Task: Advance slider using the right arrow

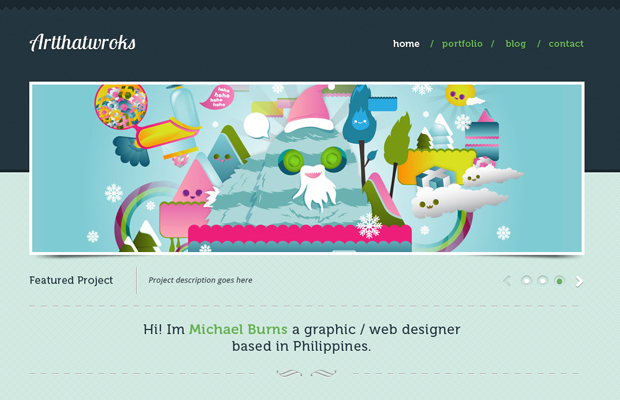Action: [x=579, y=281]
